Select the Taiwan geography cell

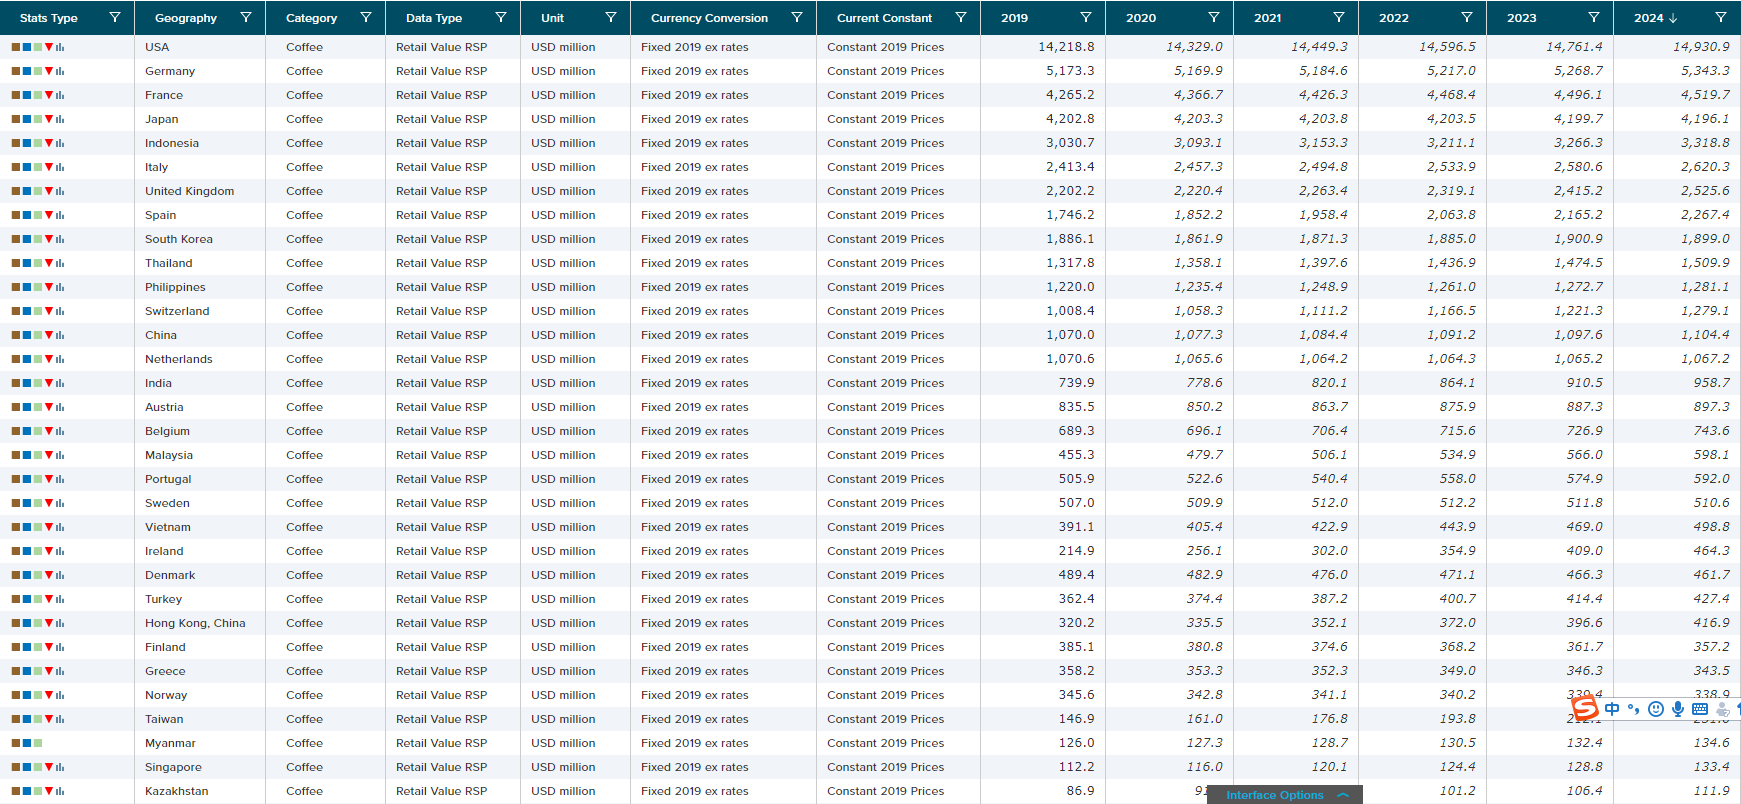click(x=200, y=719)
